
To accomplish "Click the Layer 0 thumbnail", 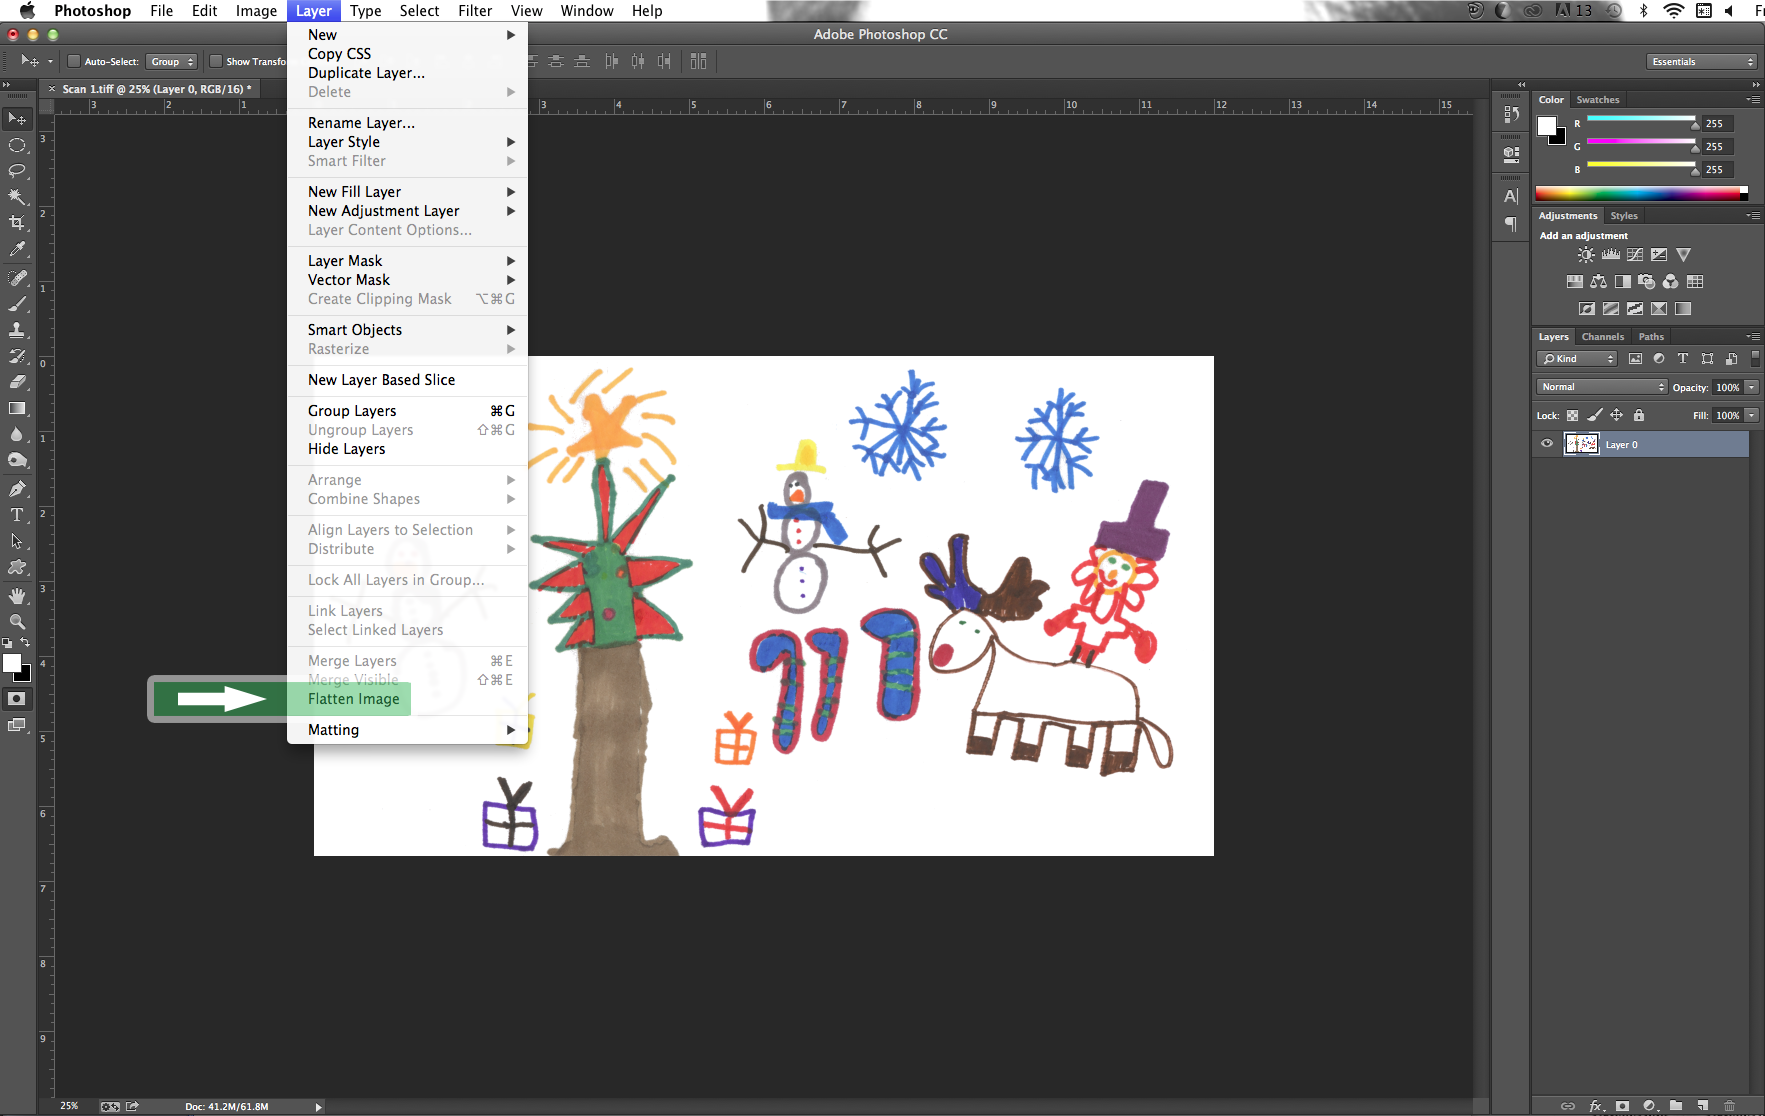I will [1581, 445].
